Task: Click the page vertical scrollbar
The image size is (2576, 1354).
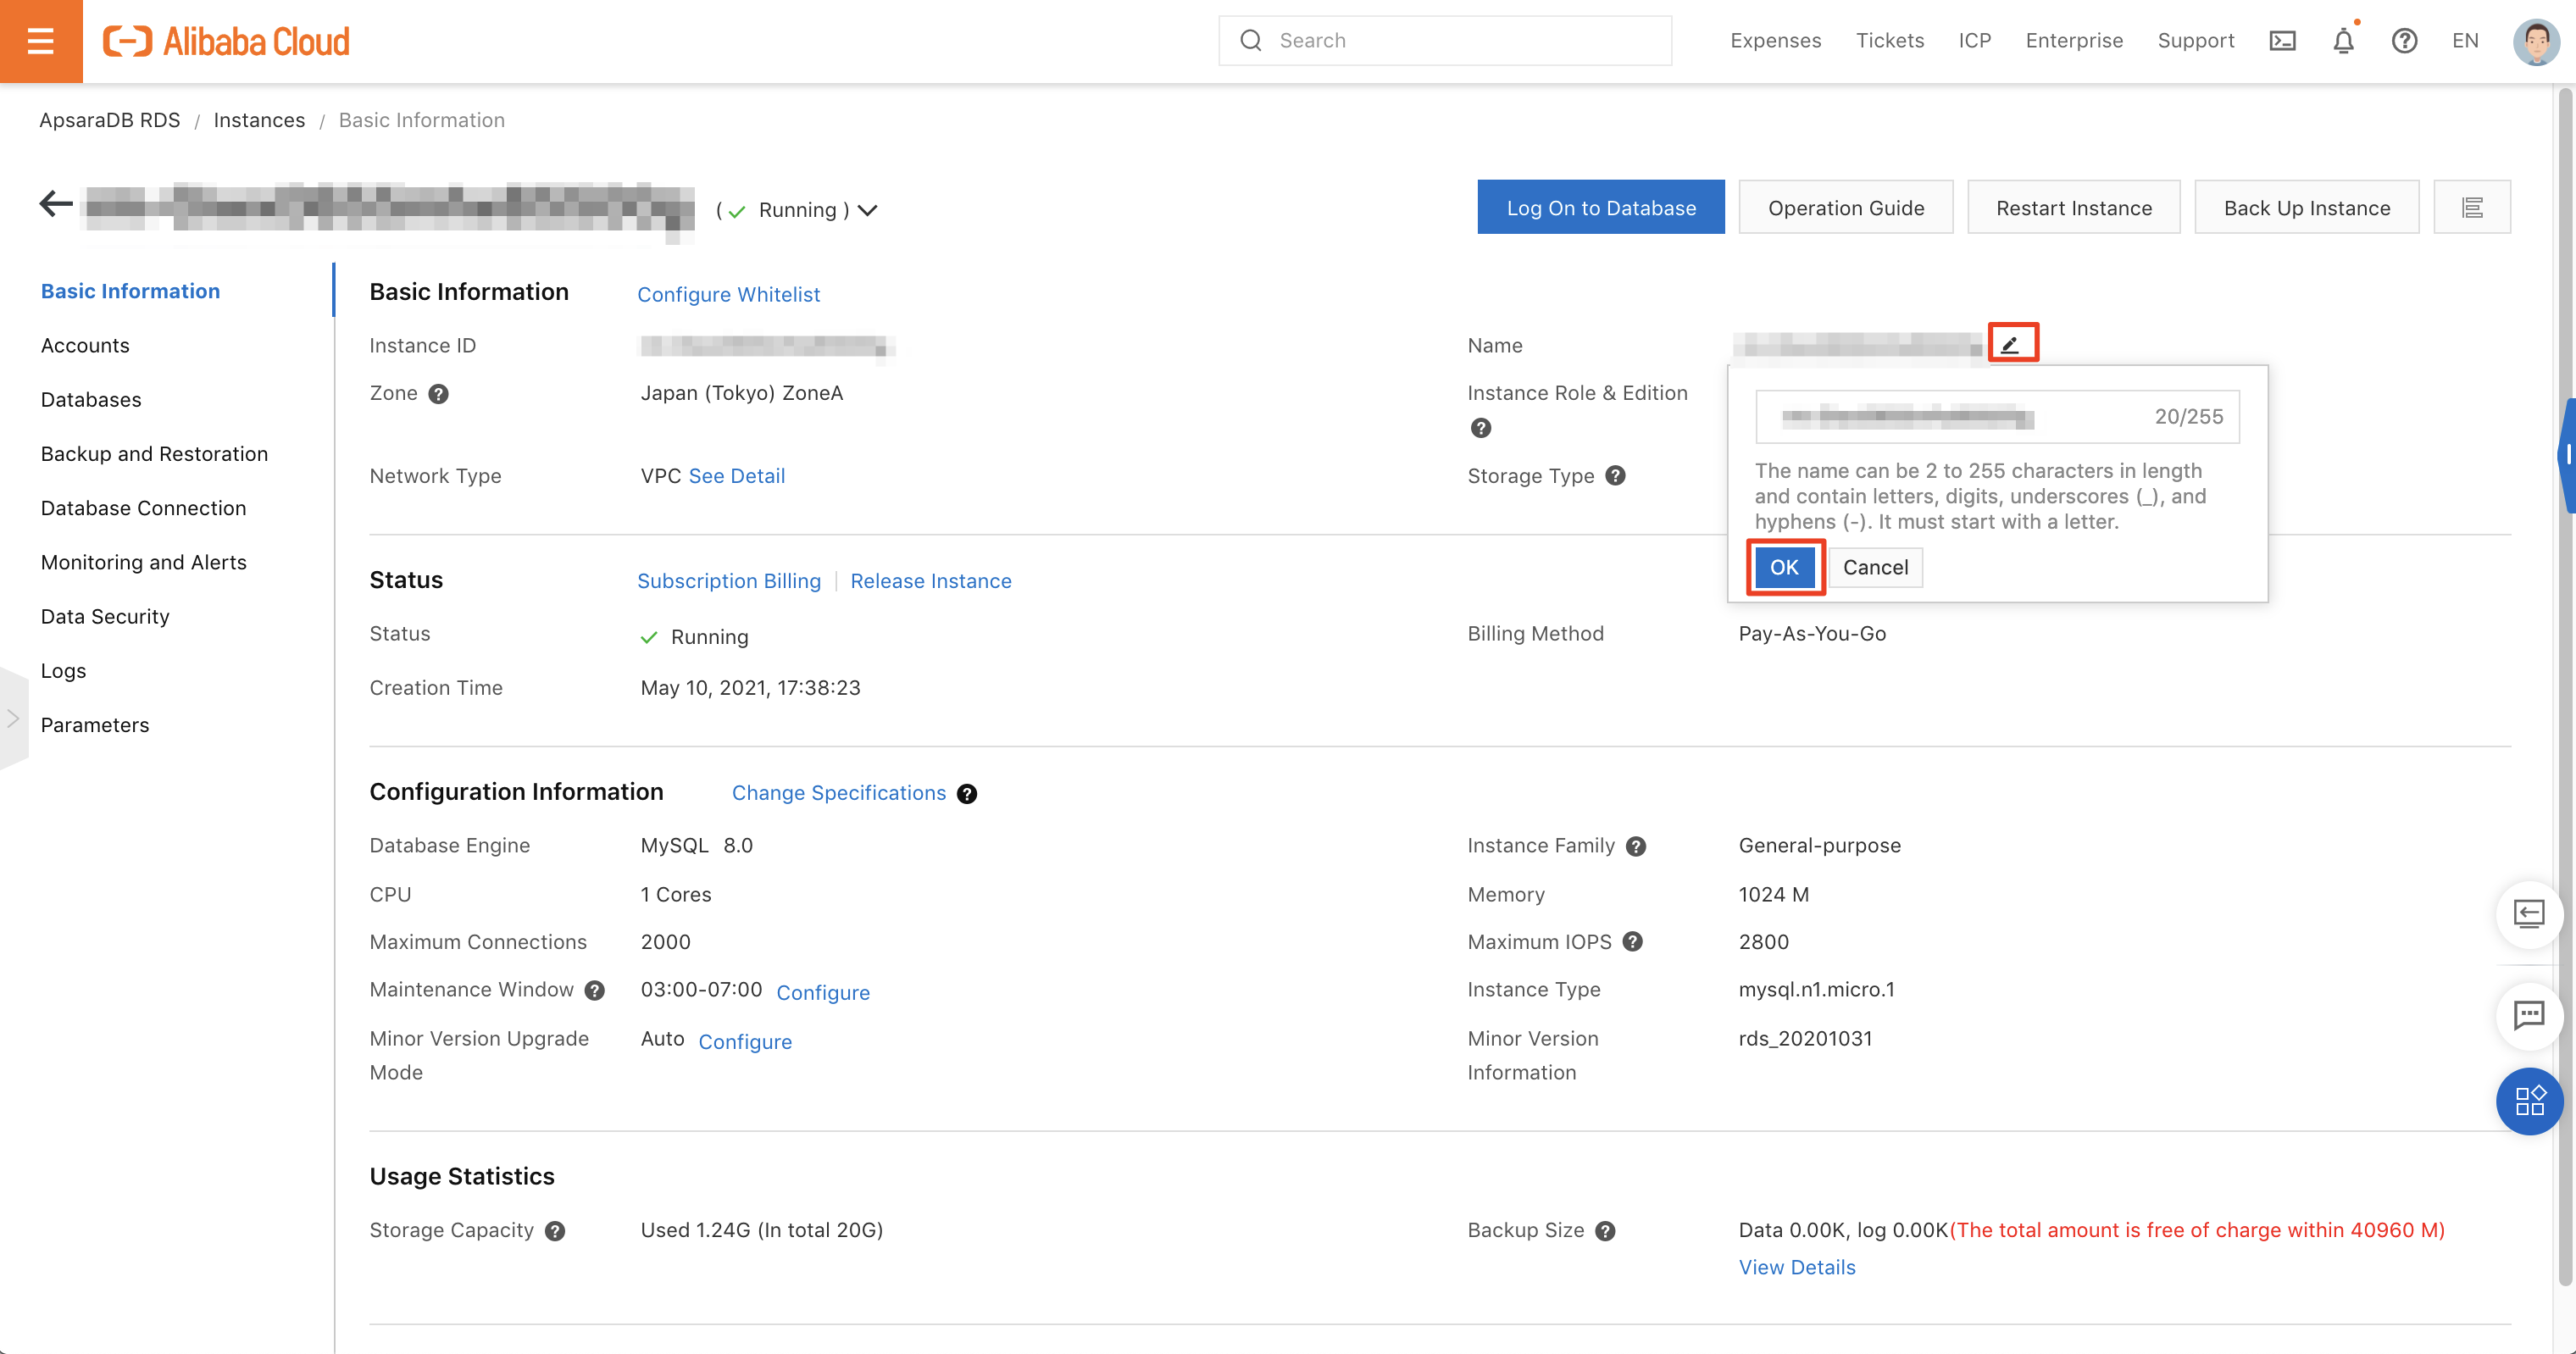Action: click(2564, 686)
